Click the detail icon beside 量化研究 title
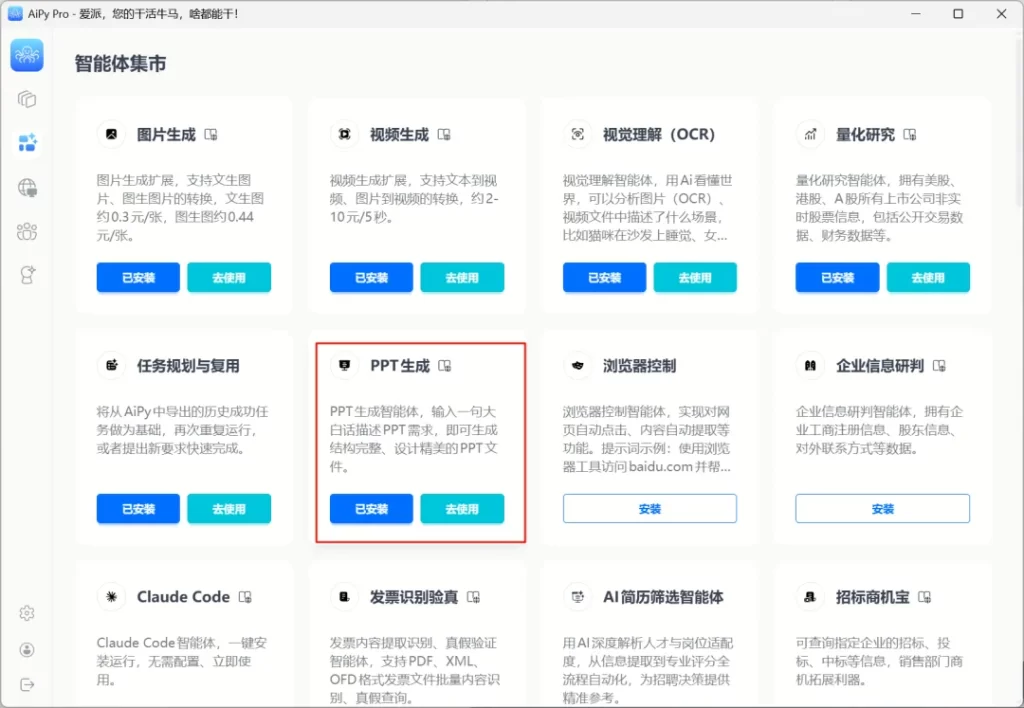Viewport: 1024px width, 708px height. pyautogui.click(x=911, y=134)
